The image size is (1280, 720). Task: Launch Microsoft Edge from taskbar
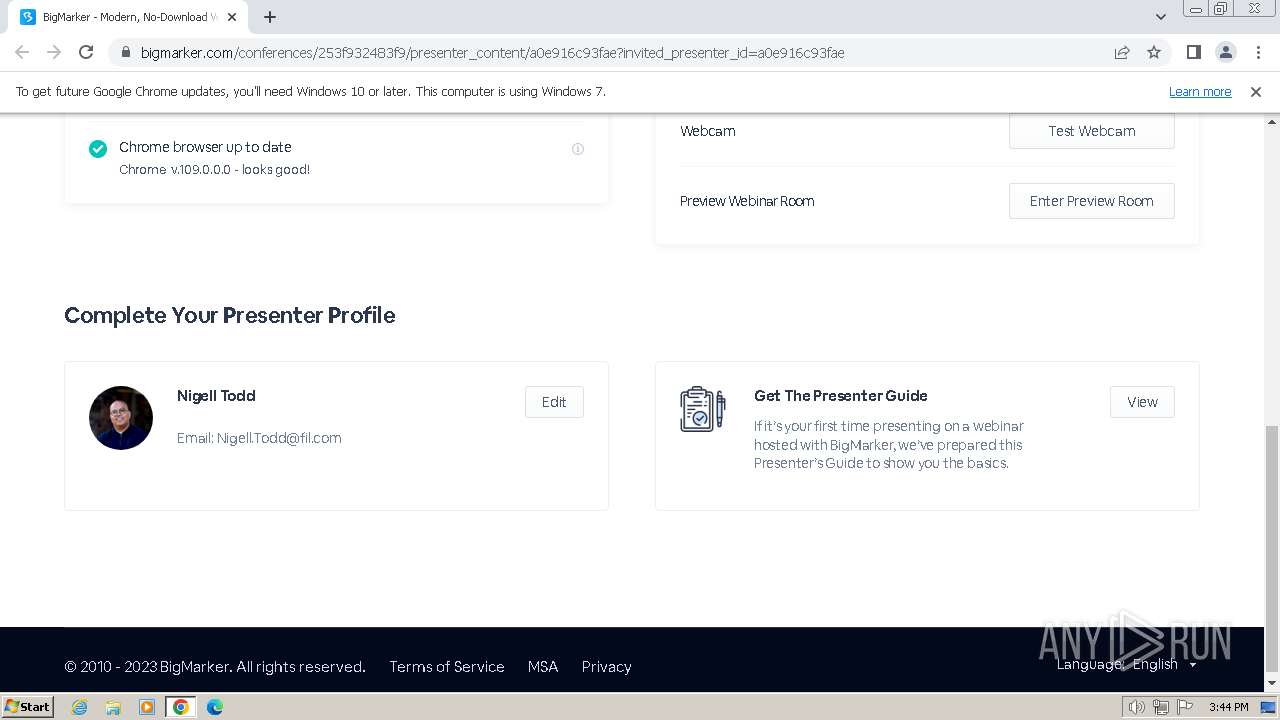(215, 707)
